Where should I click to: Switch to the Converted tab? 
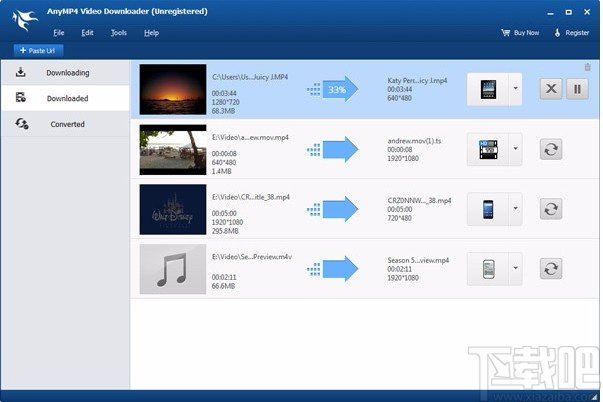65,124
